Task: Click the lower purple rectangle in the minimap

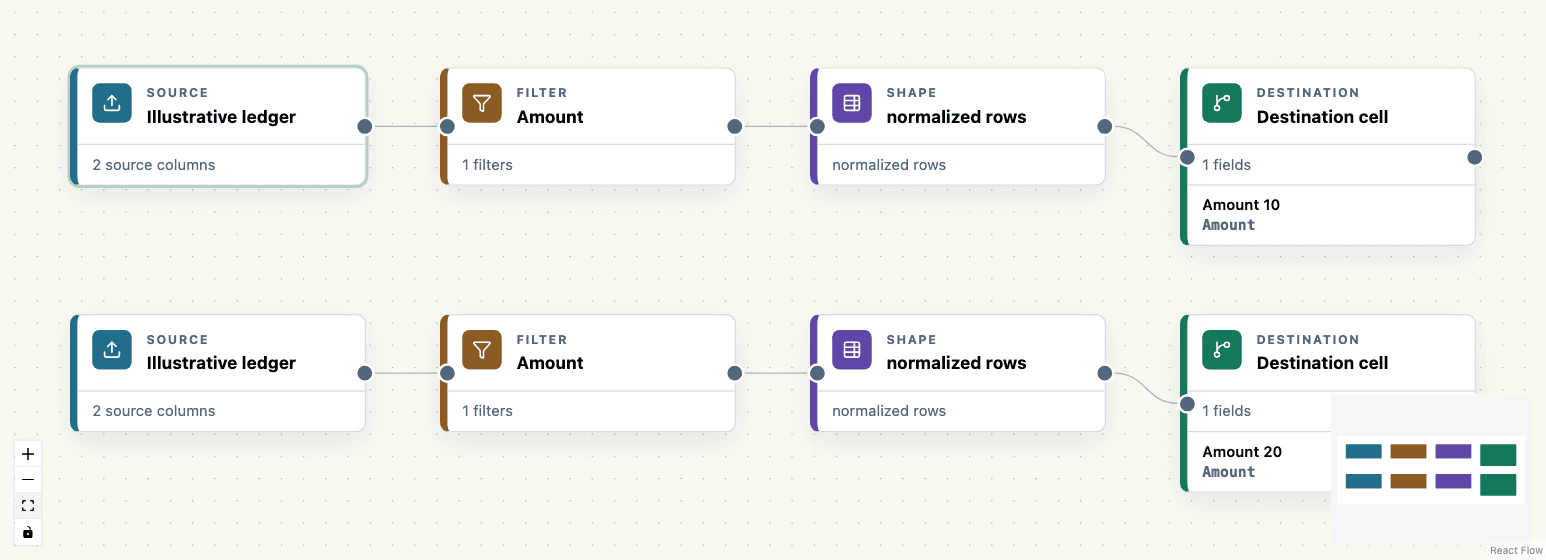Action: tap(1453, 481)
